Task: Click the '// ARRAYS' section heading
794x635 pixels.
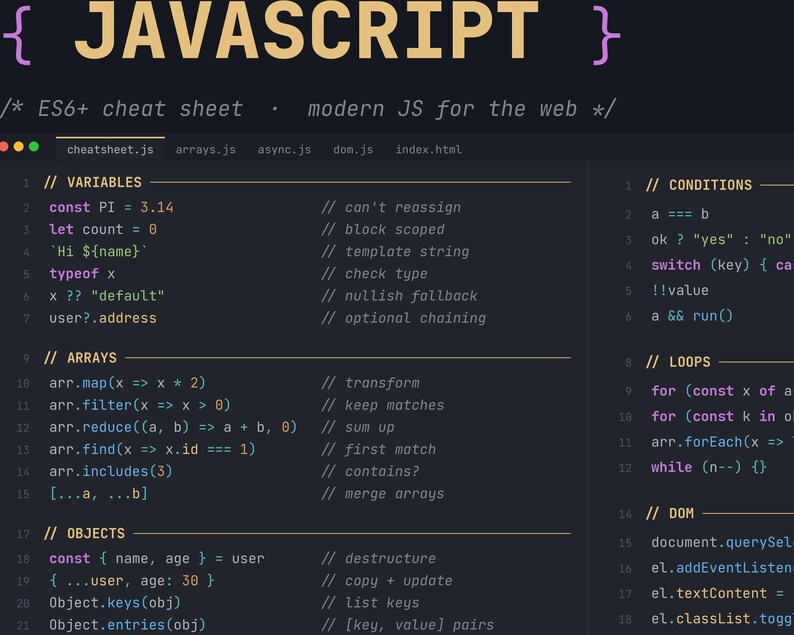Action: [80, 358]
